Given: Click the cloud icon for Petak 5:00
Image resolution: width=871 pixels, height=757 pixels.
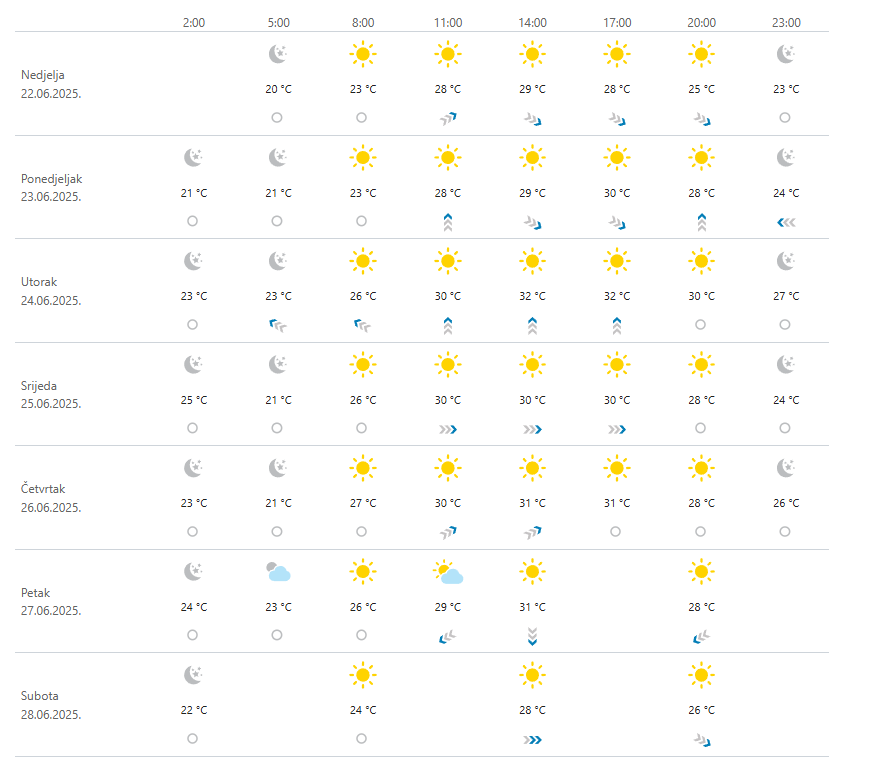Looking at the screenshot, I should pyautogui.click(x=278, y=572).
